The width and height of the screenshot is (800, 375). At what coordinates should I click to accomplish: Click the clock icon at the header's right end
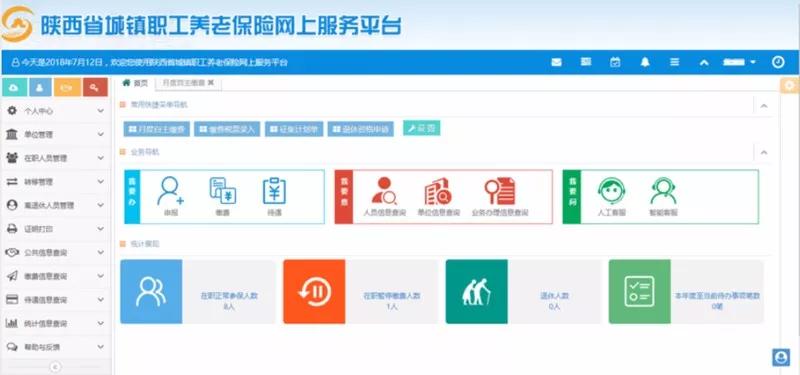coord(778,62)
